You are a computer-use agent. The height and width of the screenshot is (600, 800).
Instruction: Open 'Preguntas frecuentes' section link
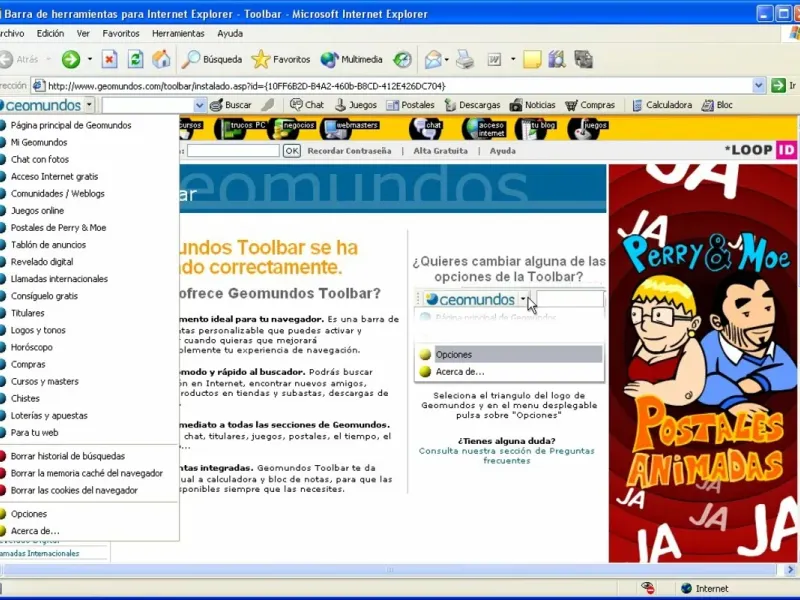(x=507, y=456)
